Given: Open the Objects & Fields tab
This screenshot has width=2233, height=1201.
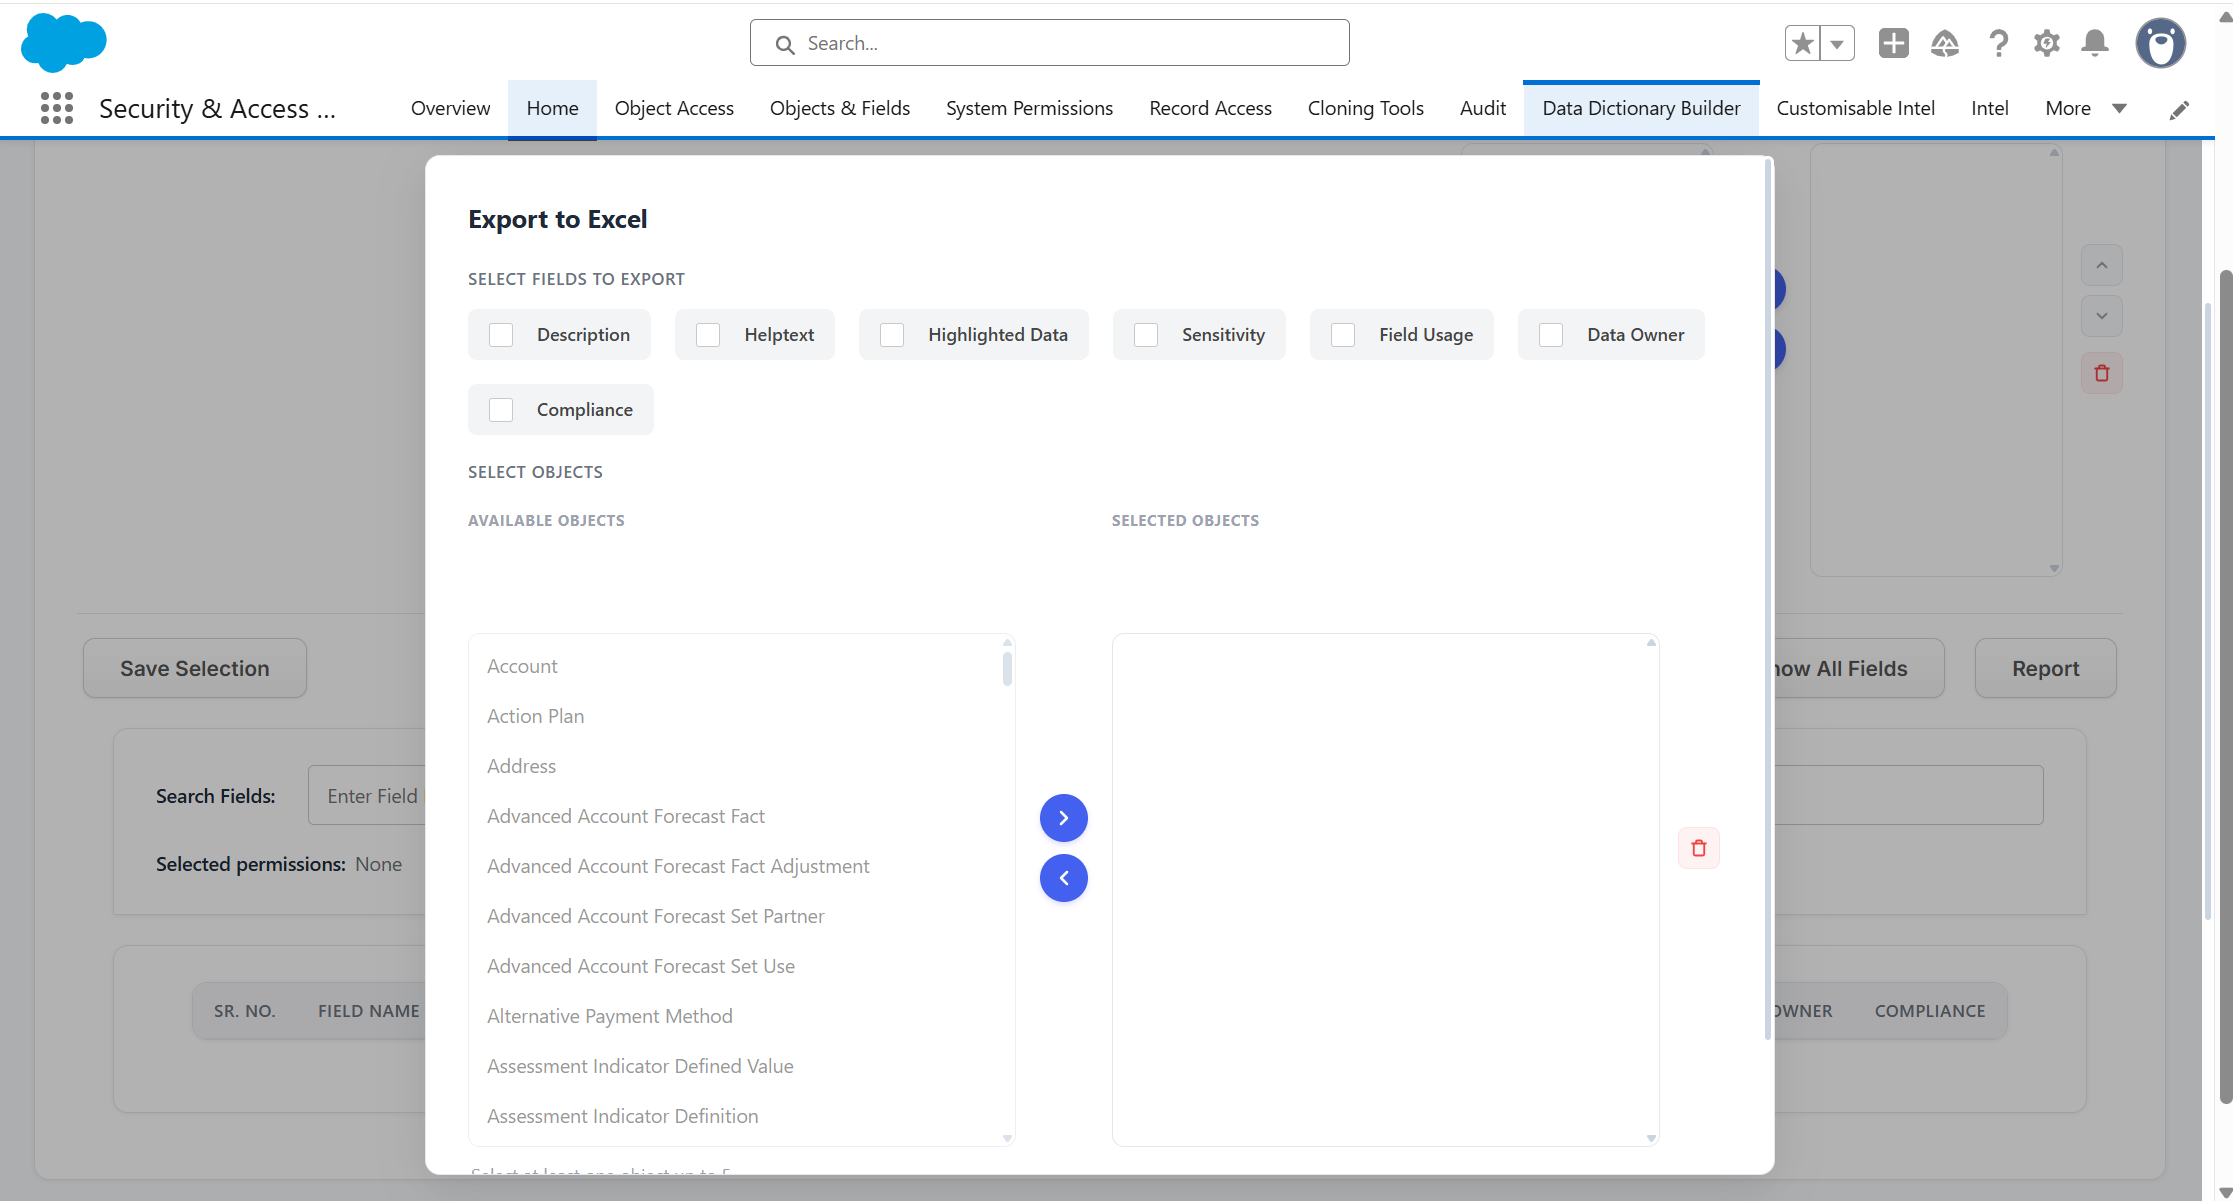Looking at the screenshot, I should point(840,108).
